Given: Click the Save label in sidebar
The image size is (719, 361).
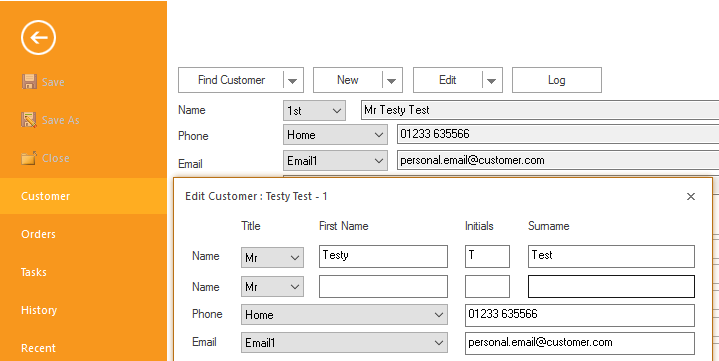Looking at the screenshot, I should pyautogui.click(x=53, y=82).
